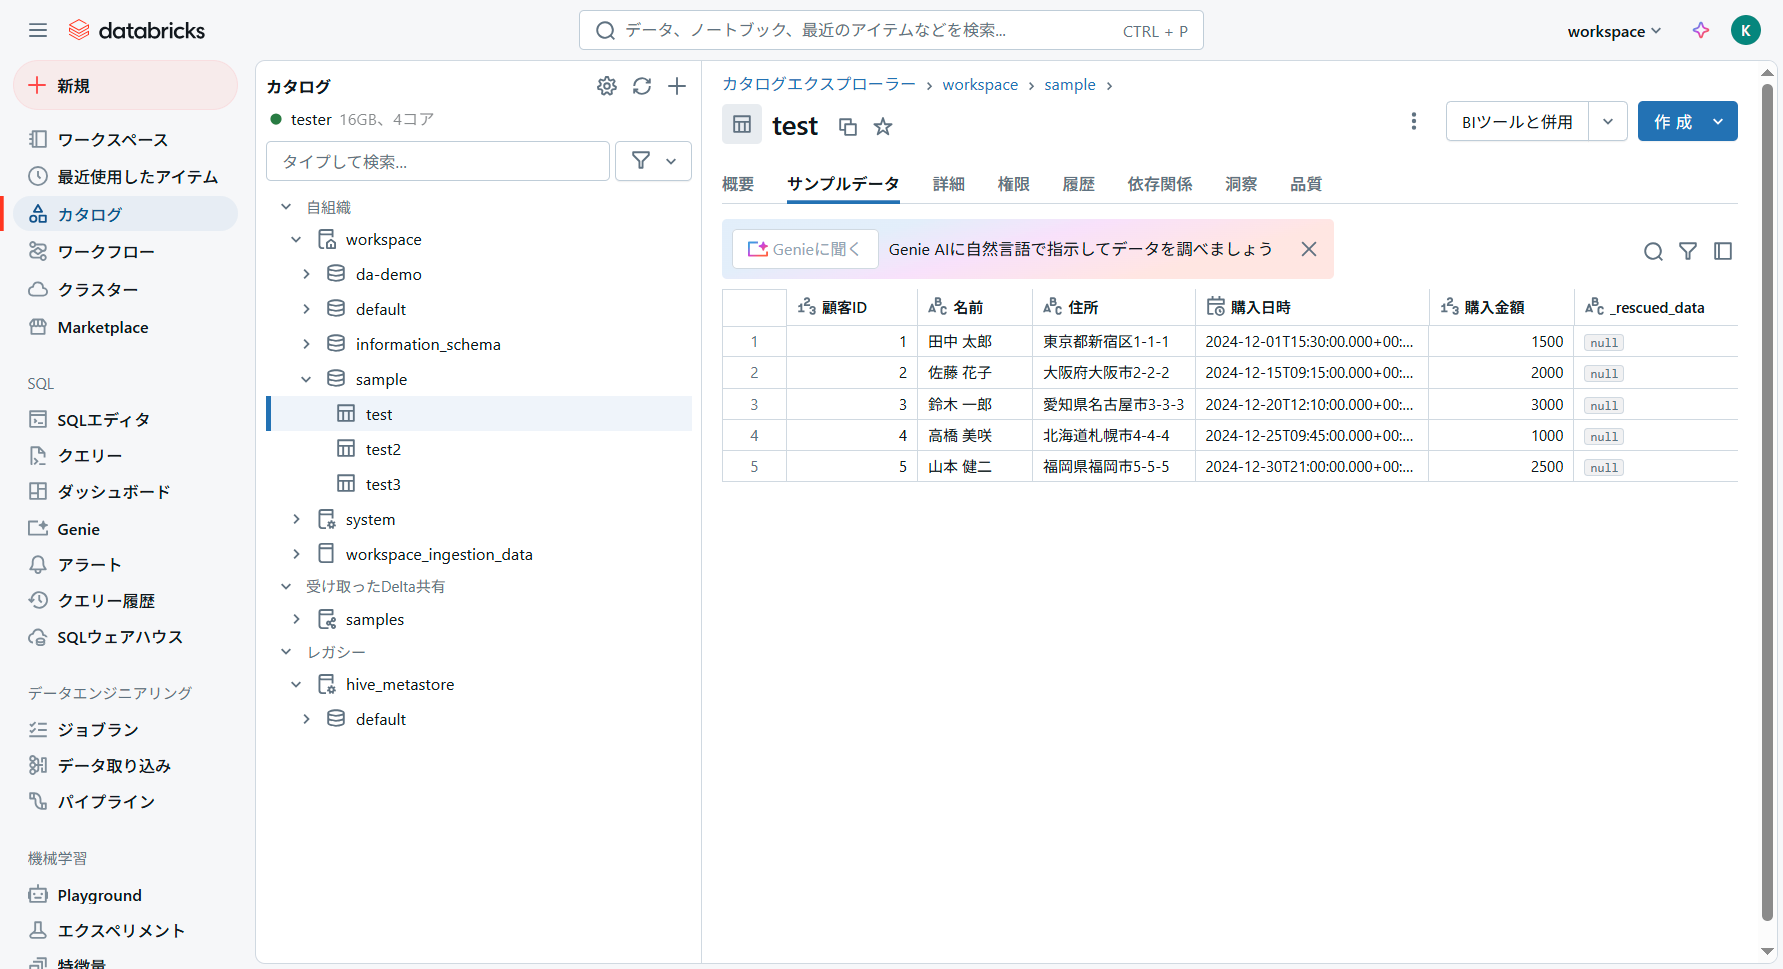
Task: Open Job Runs page
Action: click(125, 729)
